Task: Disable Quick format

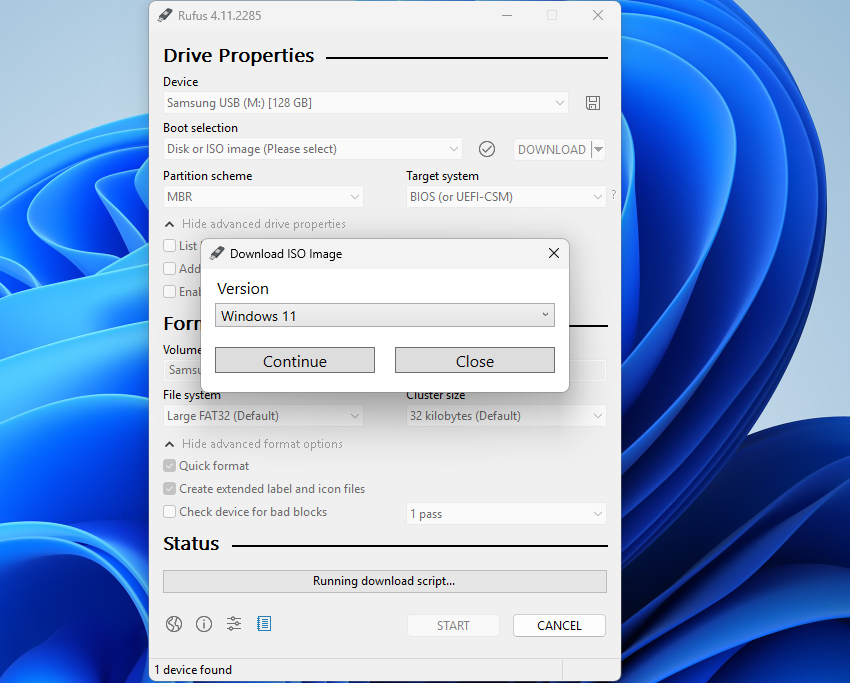Action: [169, 465]
